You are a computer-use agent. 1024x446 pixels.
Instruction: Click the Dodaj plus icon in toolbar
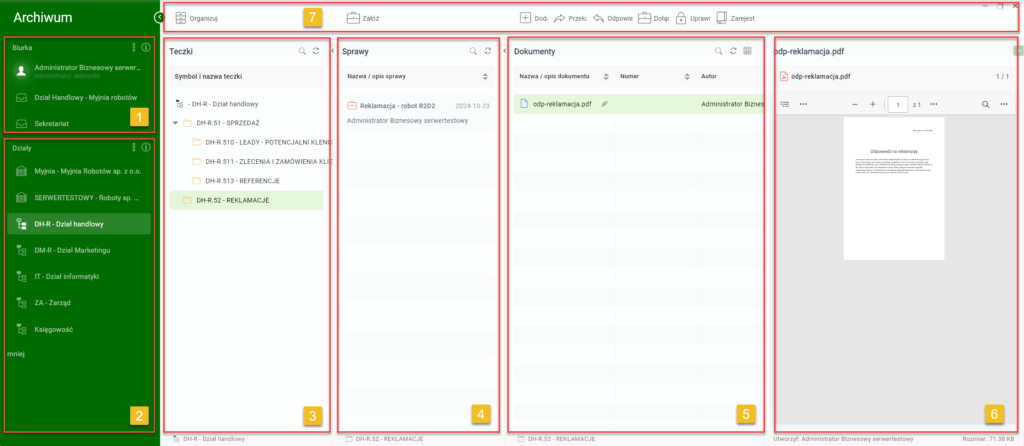pyautogui.click(x=526, y=18)
